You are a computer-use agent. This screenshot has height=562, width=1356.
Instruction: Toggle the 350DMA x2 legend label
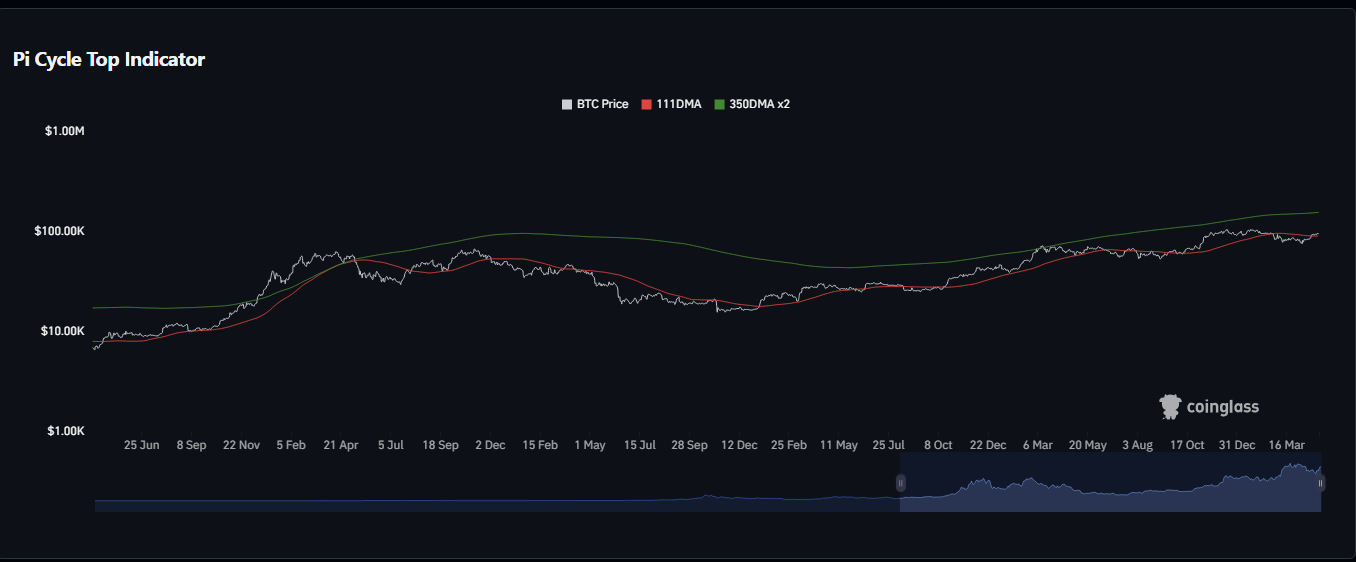tap(759, 104)
